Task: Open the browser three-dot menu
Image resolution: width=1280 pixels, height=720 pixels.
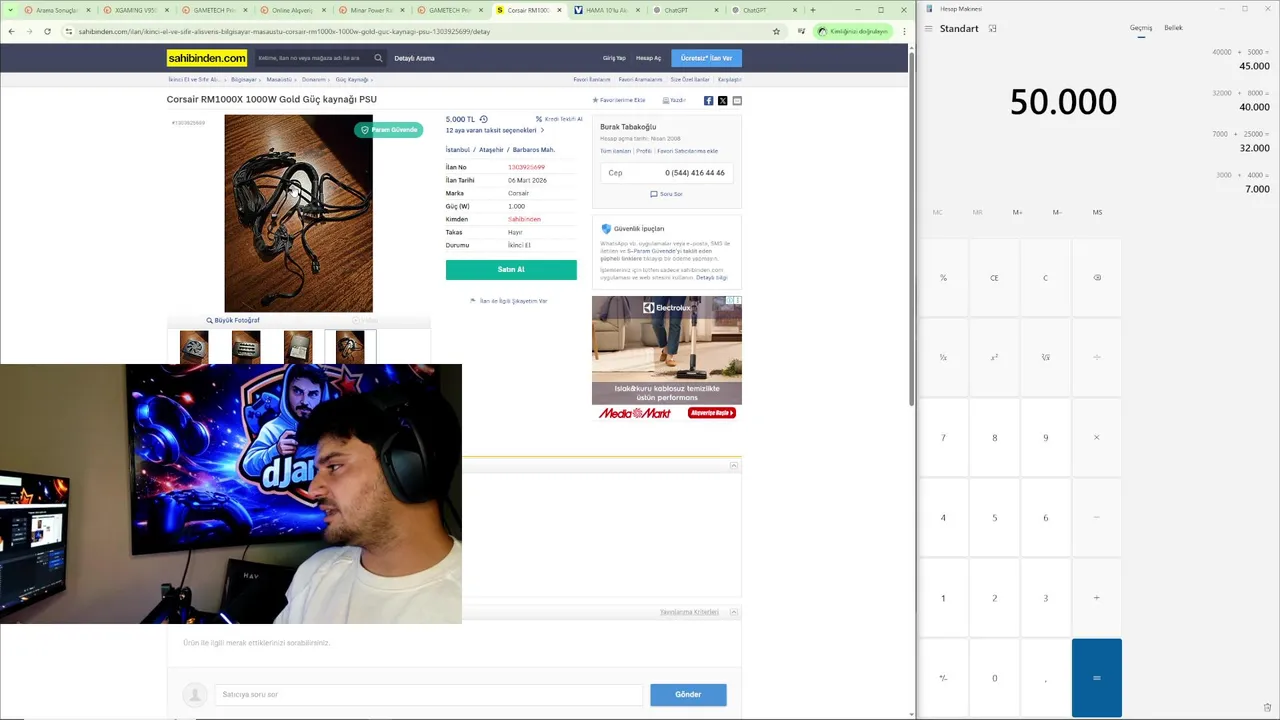Action: [x=904, y=31]
